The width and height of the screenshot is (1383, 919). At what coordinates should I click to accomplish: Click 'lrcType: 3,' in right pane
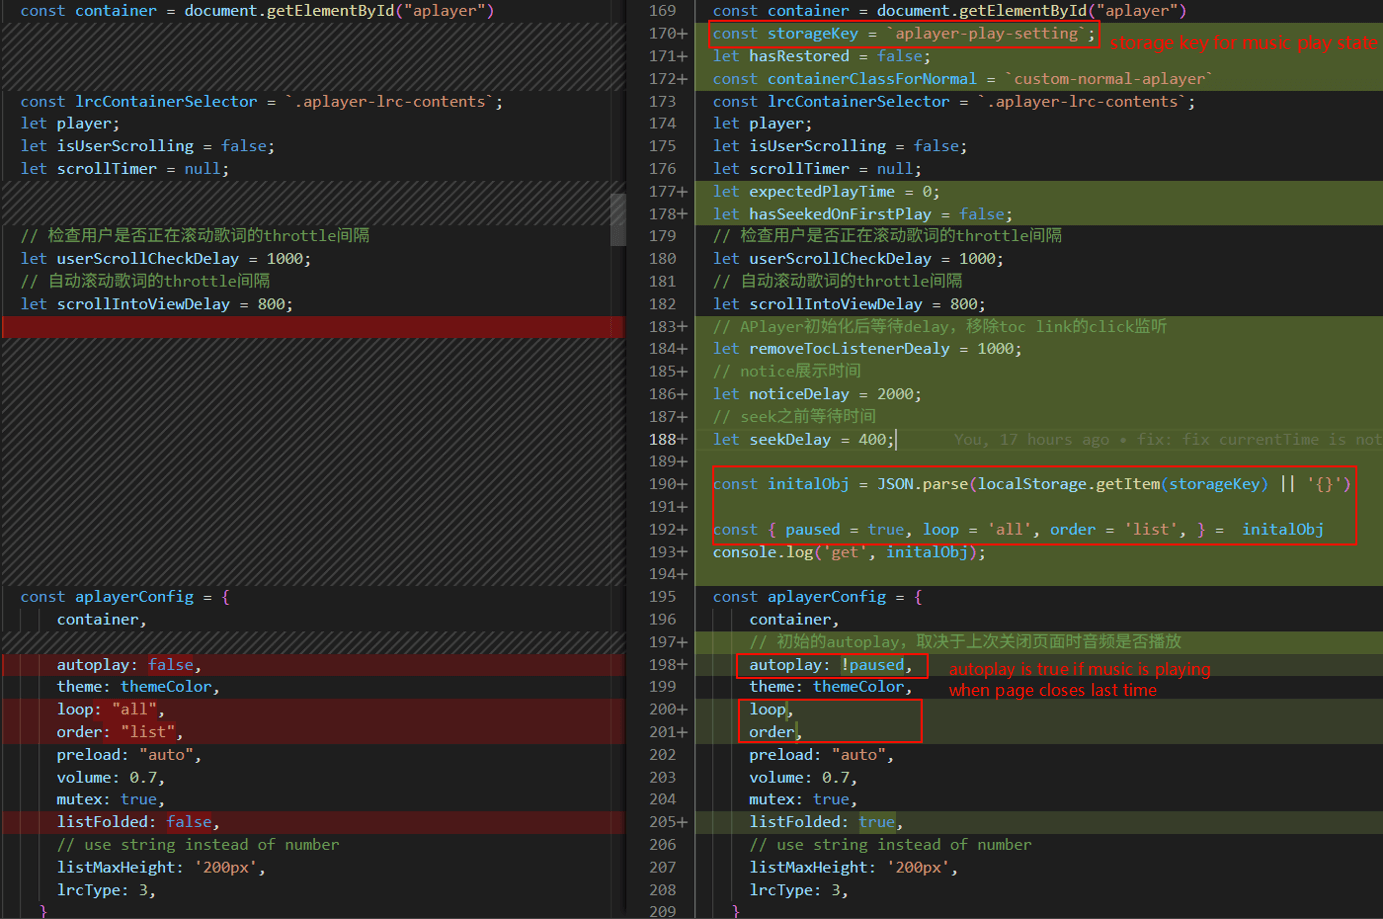(799, 890)
